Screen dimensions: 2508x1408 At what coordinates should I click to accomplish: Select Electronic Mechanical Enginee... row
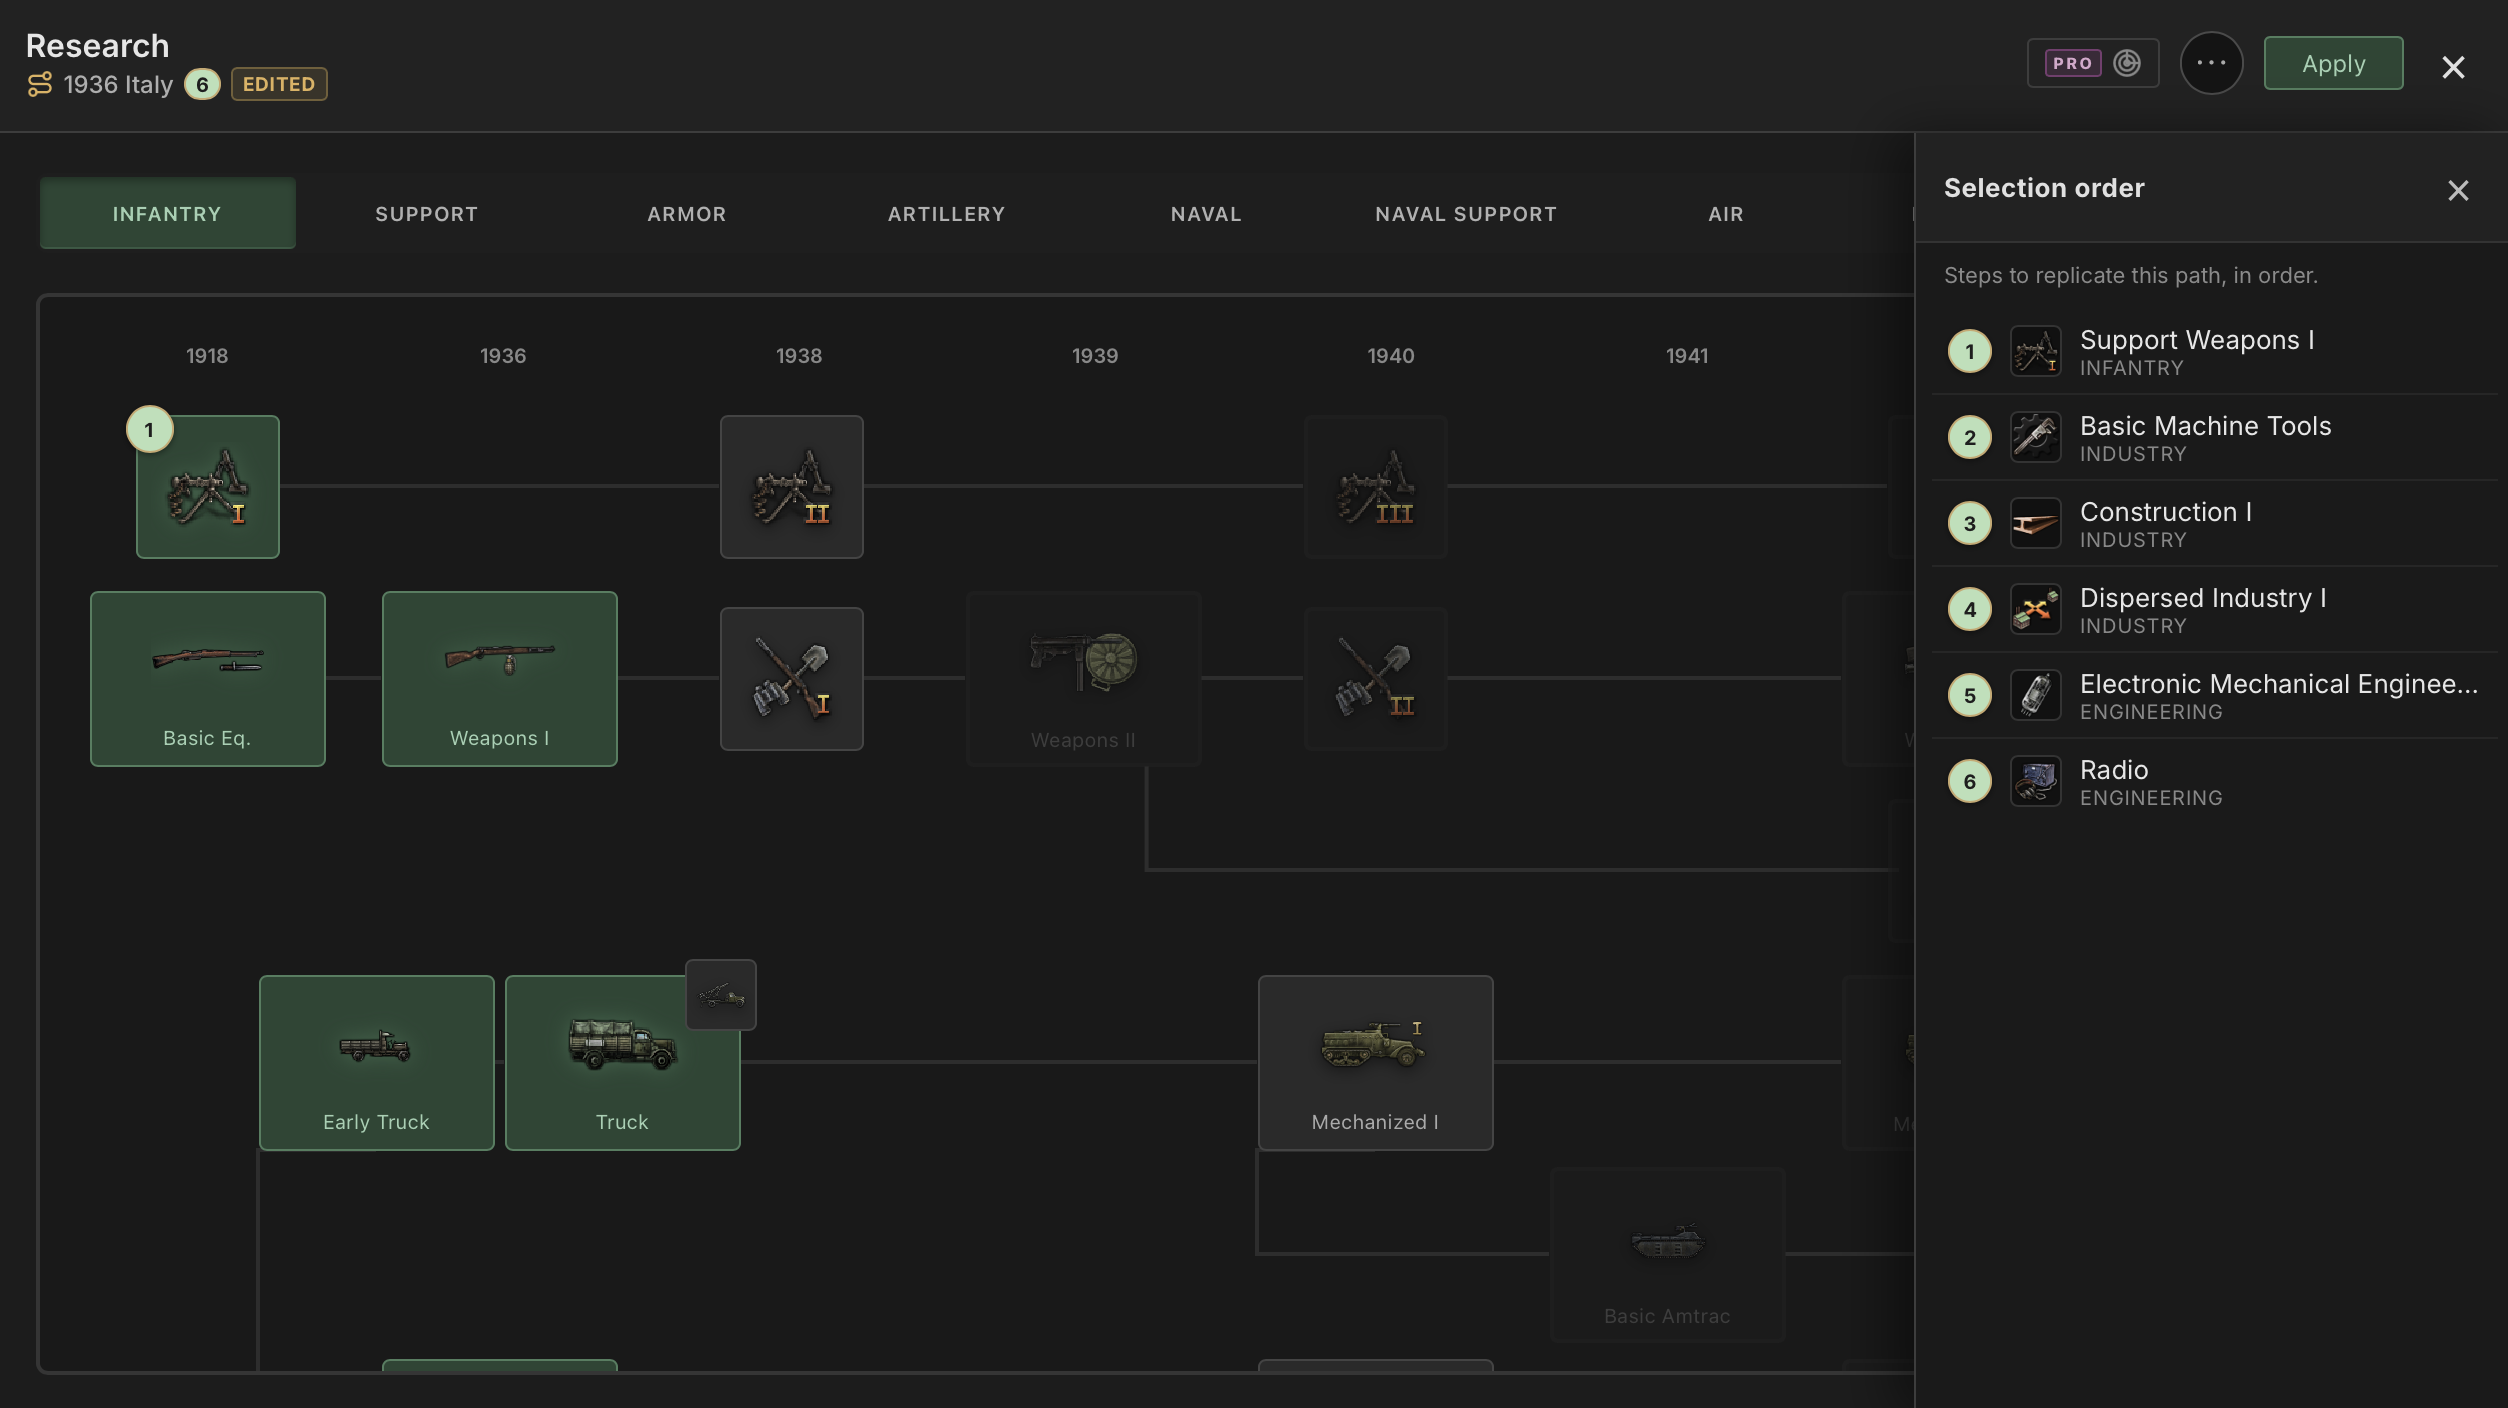click(2214, 696)
